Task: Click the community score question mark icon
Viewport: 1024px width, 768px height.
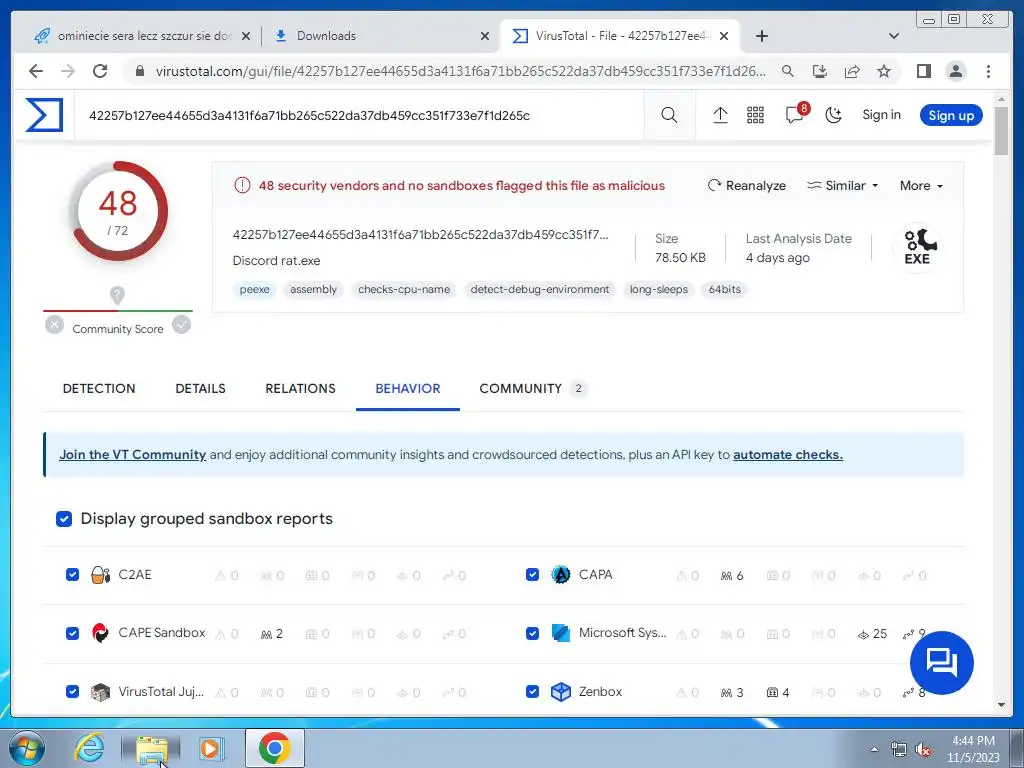Action: (x=117, y=295)
